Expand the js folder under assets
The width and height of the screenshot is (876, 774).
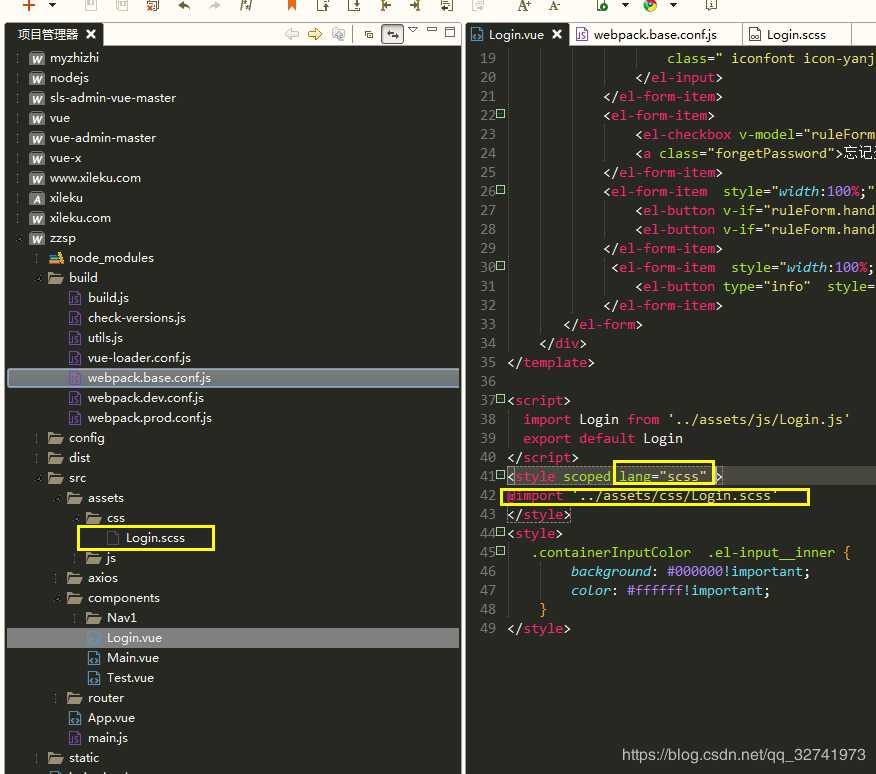pyautogui.click(x=77, y=558)
